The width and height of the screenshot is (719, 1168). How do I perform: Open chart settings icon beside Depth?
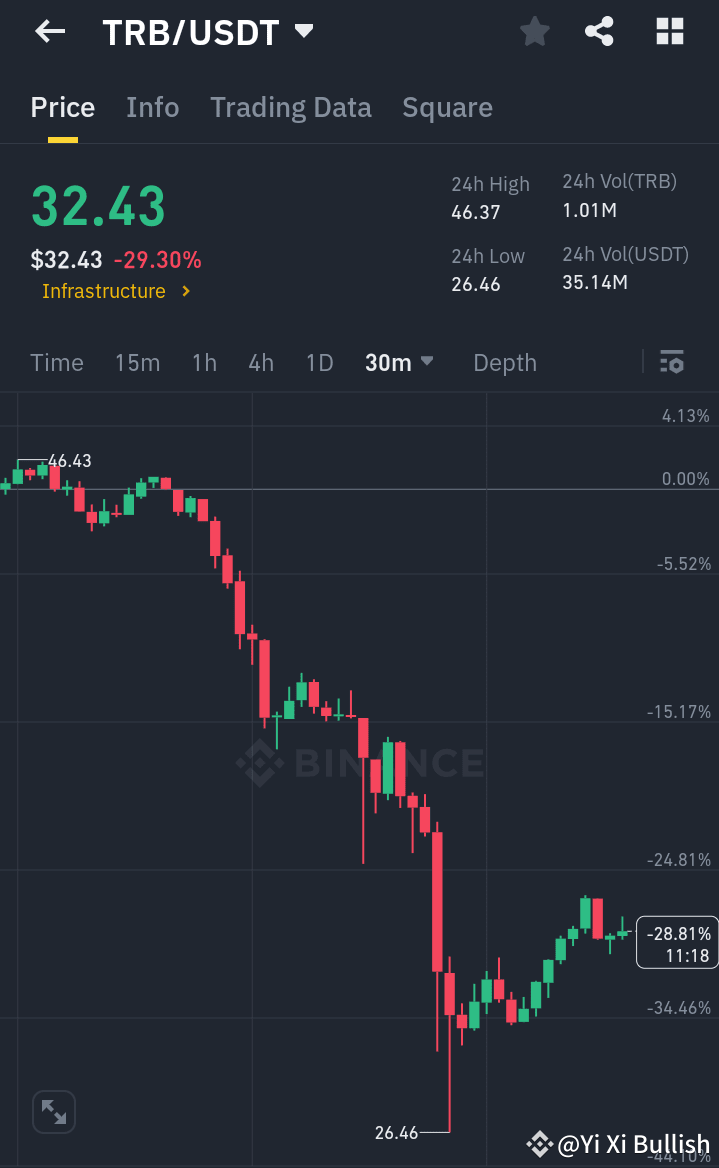click(x=671, y=363)
